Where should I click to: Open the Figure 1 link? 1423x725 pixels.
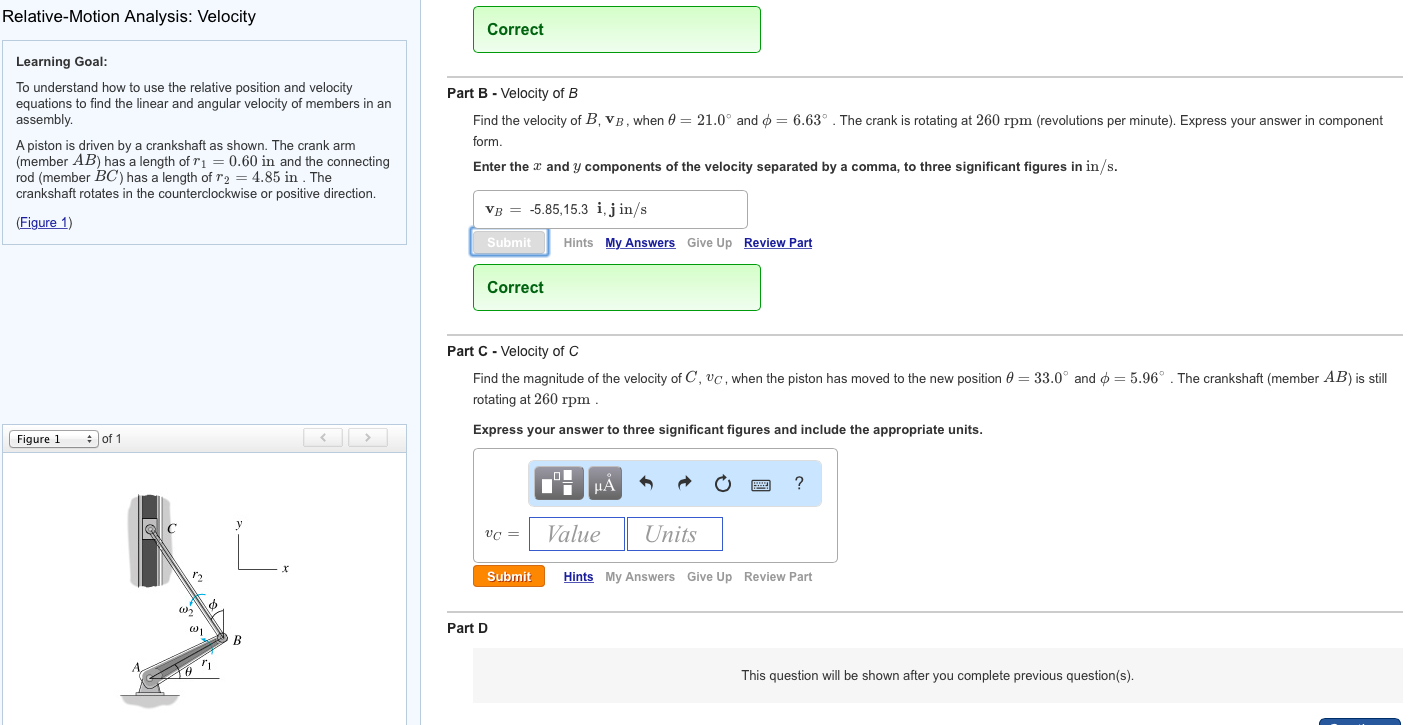(x=43, y=222)
